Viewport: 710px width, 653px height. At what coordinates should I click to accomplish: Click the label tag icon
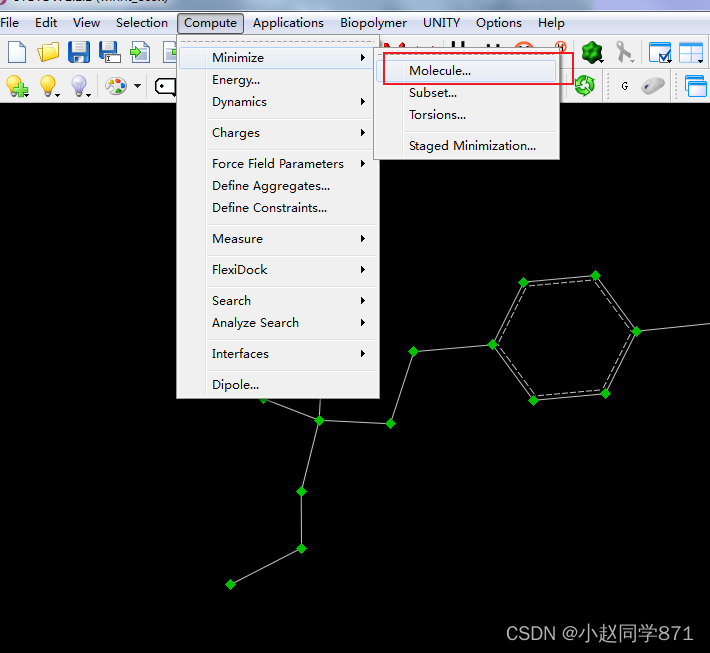pyautogui.click(x=165, y=86)
